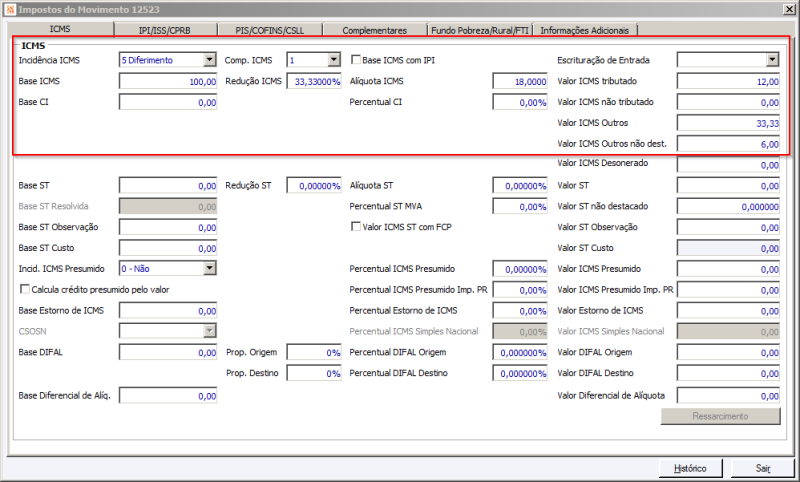Click the Valor ICMS Outros field
This screenshot has width=800, height=482.
click(x=728, y=123)
